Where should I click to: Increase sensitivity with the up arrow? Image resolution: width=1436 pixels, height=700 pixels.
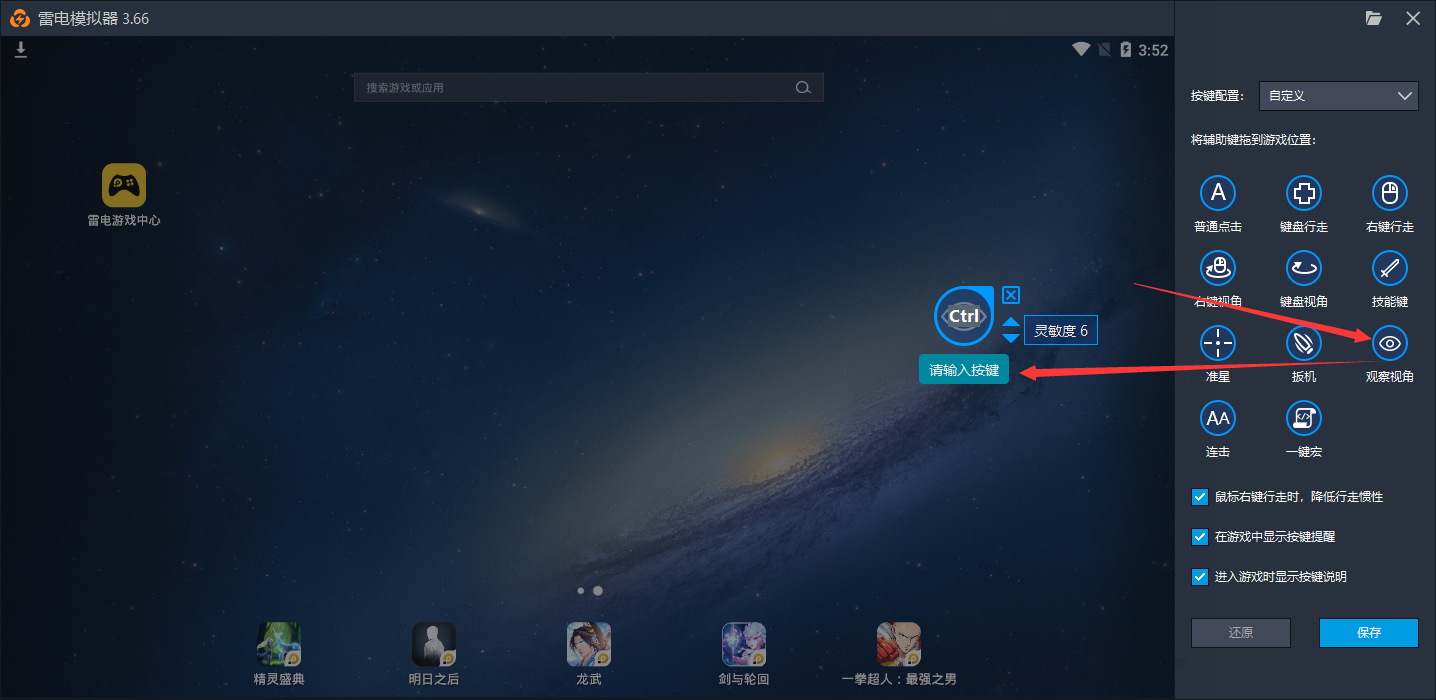pos(1011,322)
